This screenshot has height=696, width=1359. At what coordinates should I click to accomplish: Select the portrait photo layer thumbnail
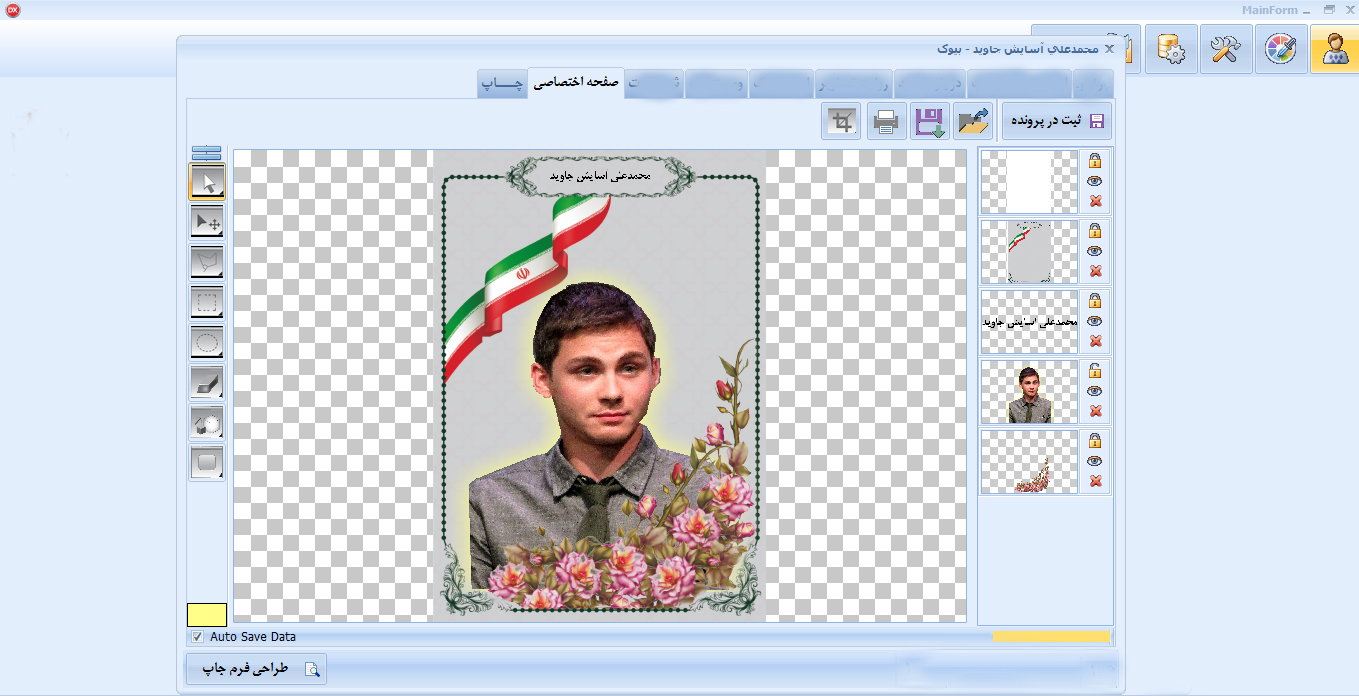tap(1030, 392)
